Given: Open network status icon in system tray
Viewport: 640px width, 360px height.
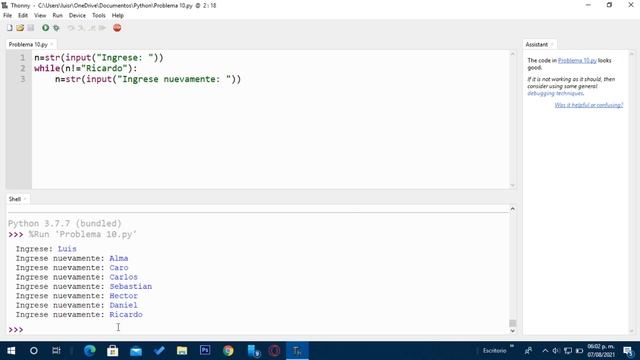Looking at the screenshot, I should [x=568, y=351].
